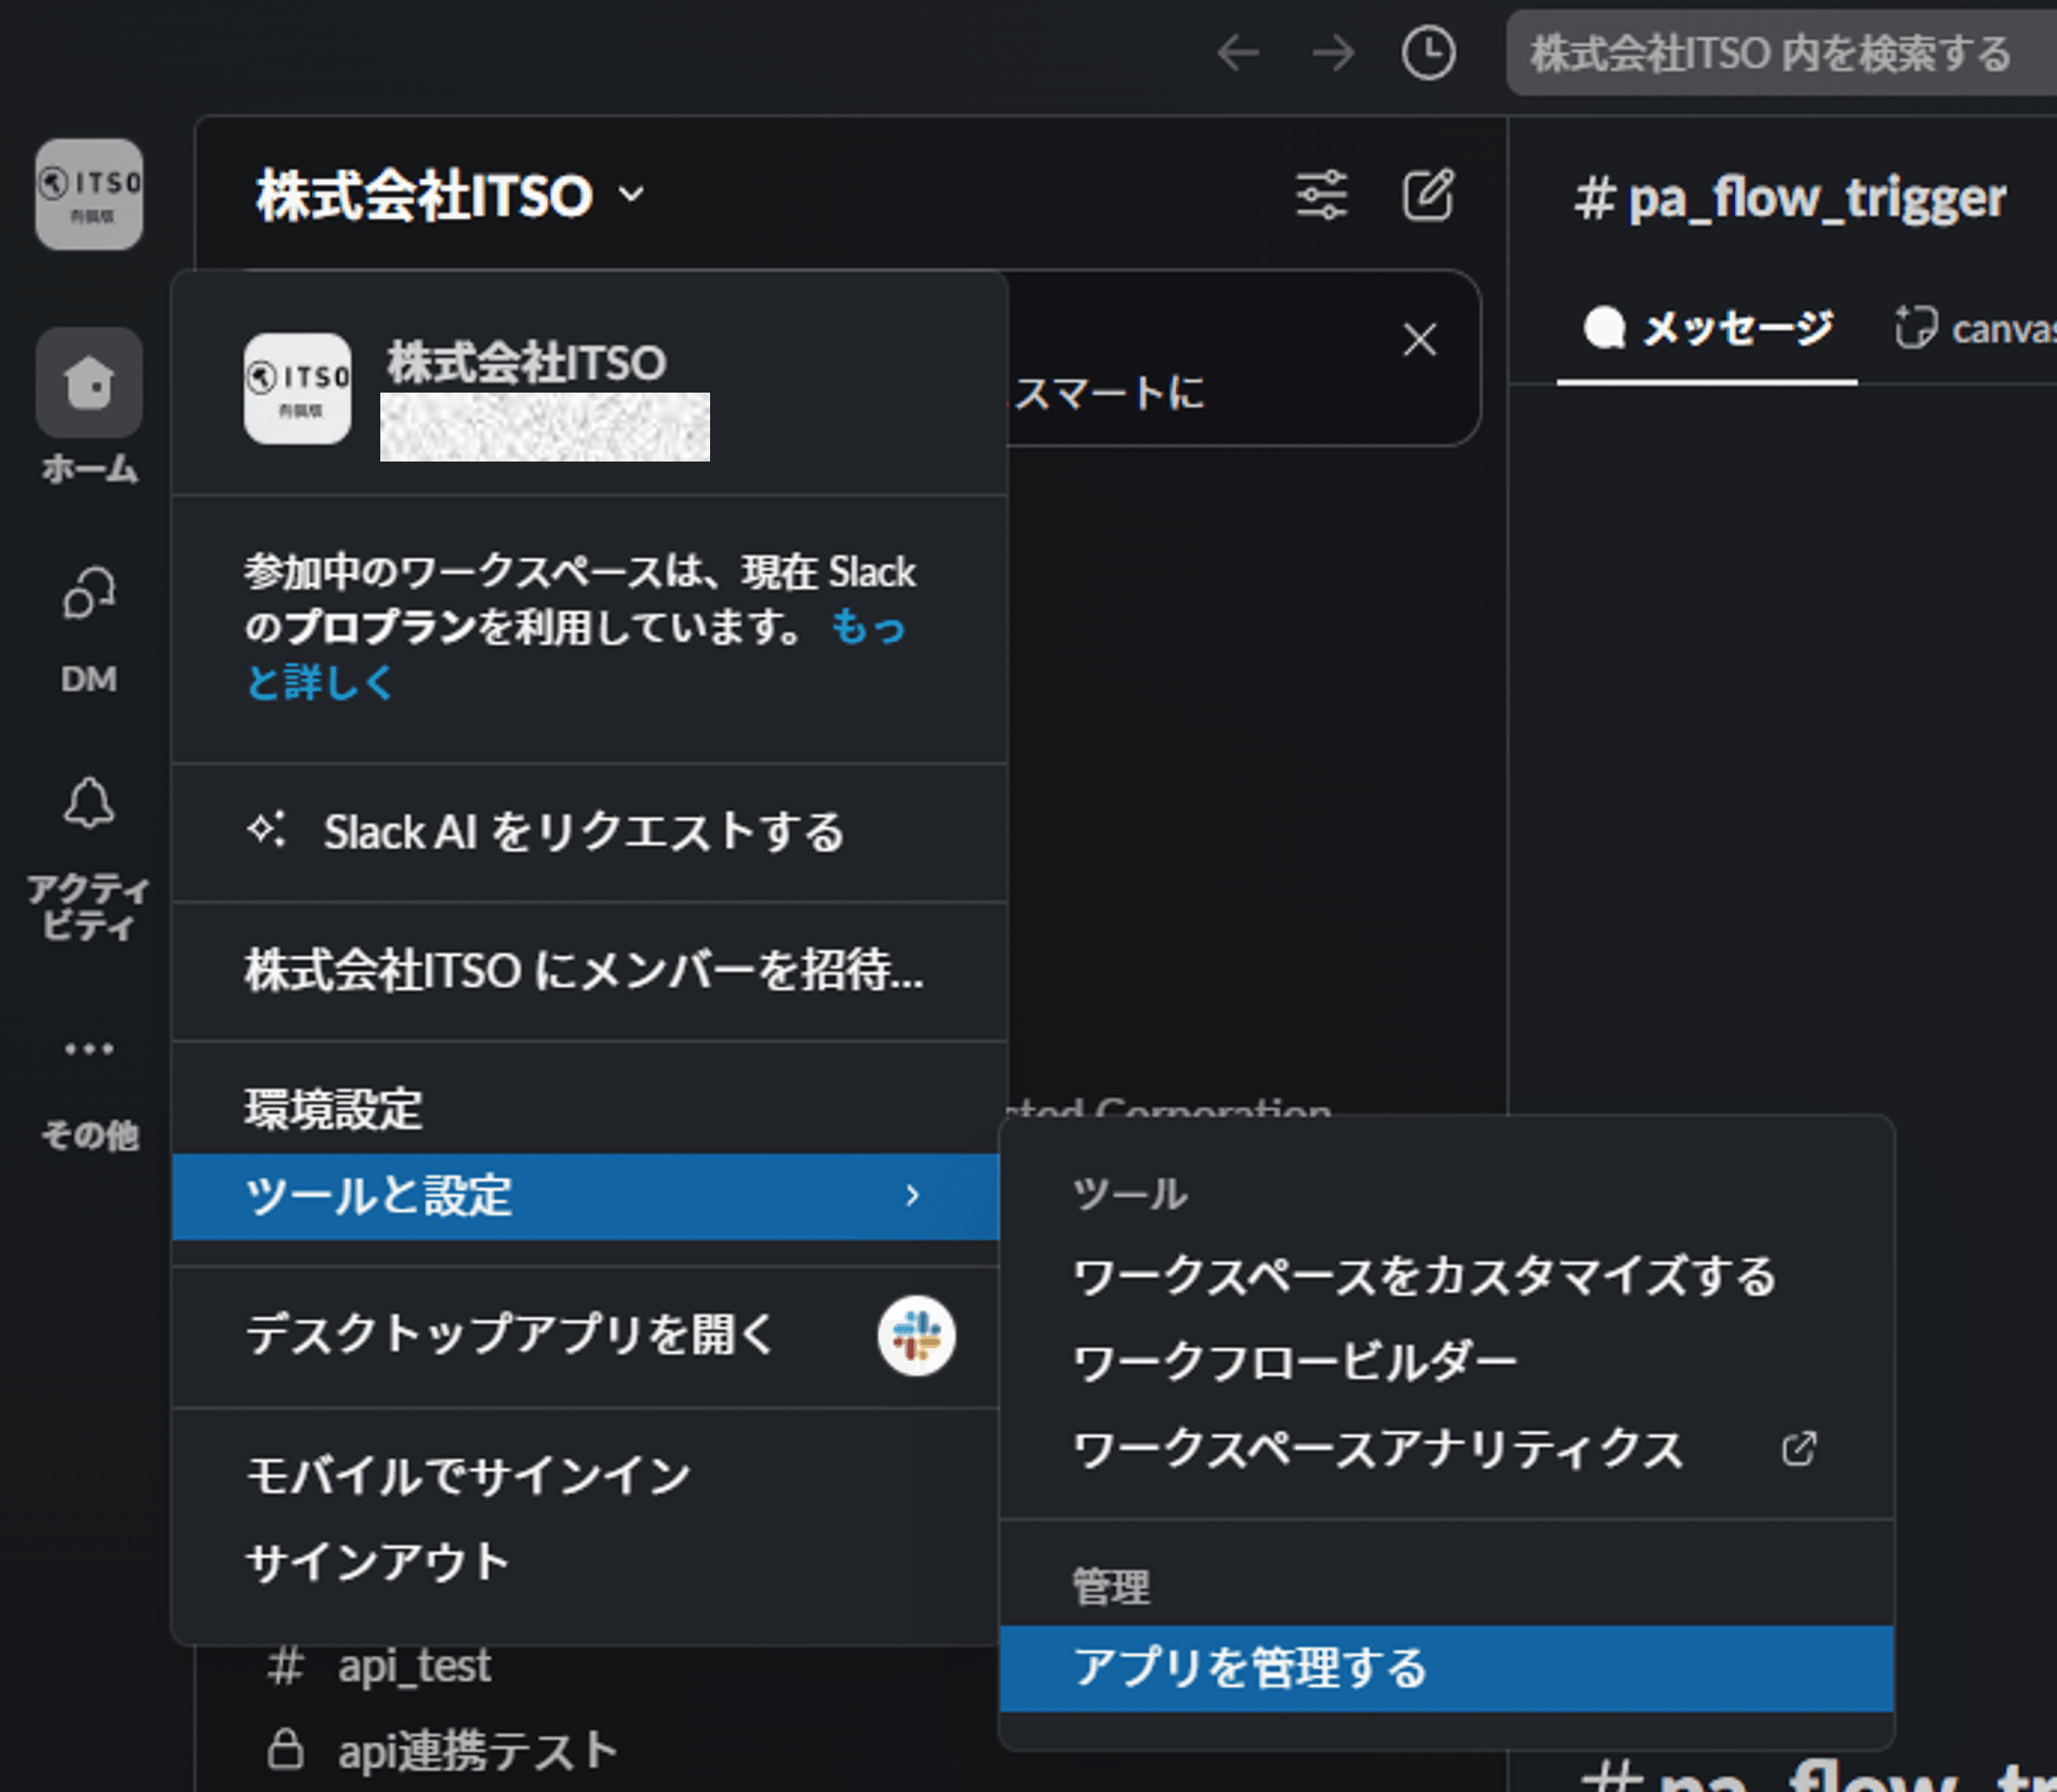Open ワークフロービルダー from the tools submenu
Image resolution: width=2057 pixels, height=1792 pixels.
(1294, 1363)
